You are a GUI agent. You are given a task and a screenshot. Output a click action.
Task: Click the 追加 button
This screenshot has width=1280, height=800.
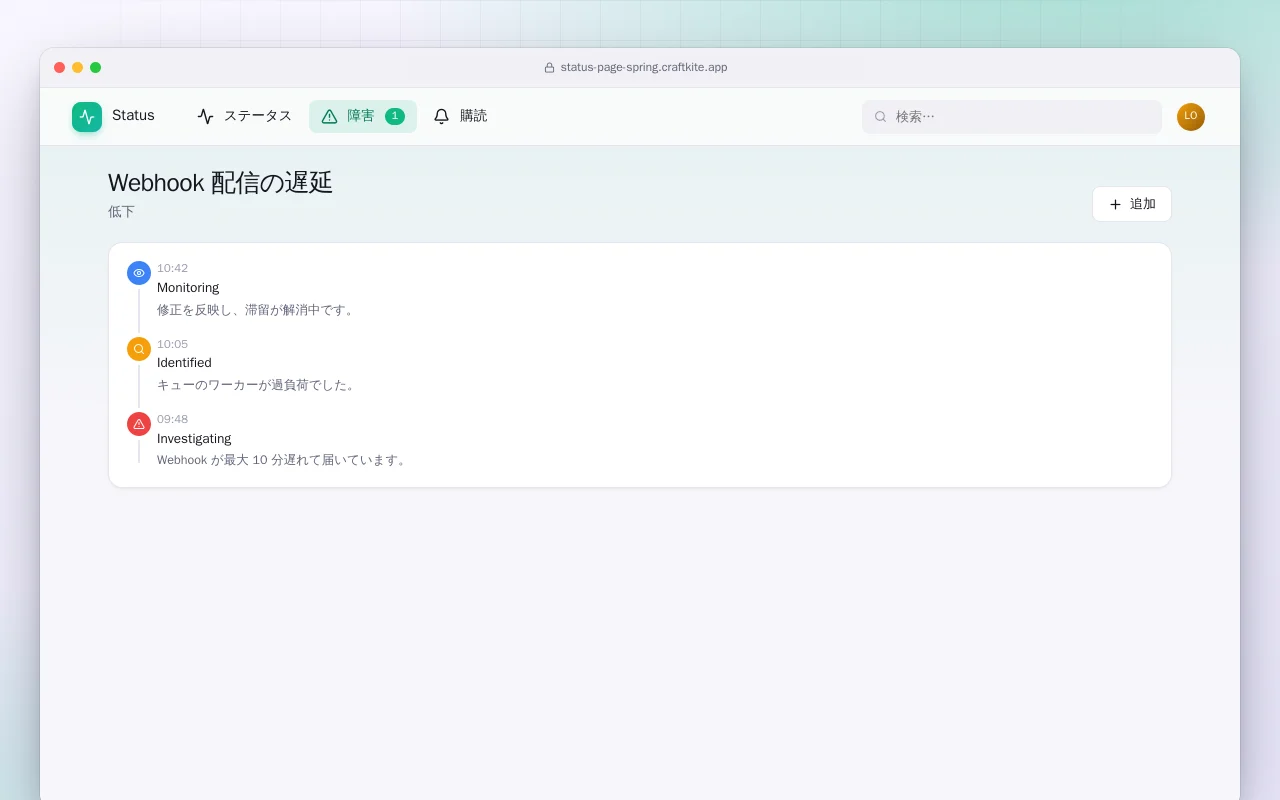tap(1132, 204)
